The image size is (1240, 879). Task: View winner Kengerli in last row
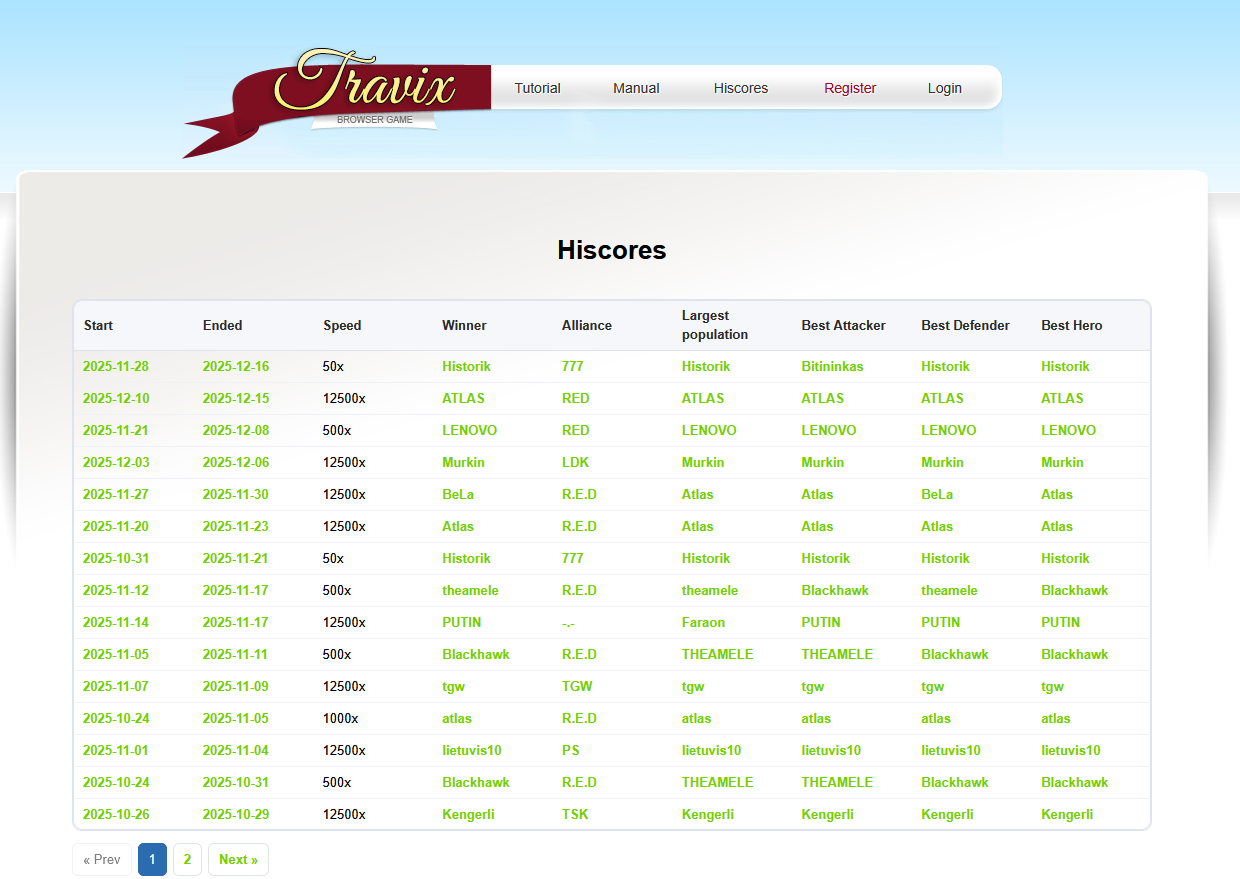468,815
